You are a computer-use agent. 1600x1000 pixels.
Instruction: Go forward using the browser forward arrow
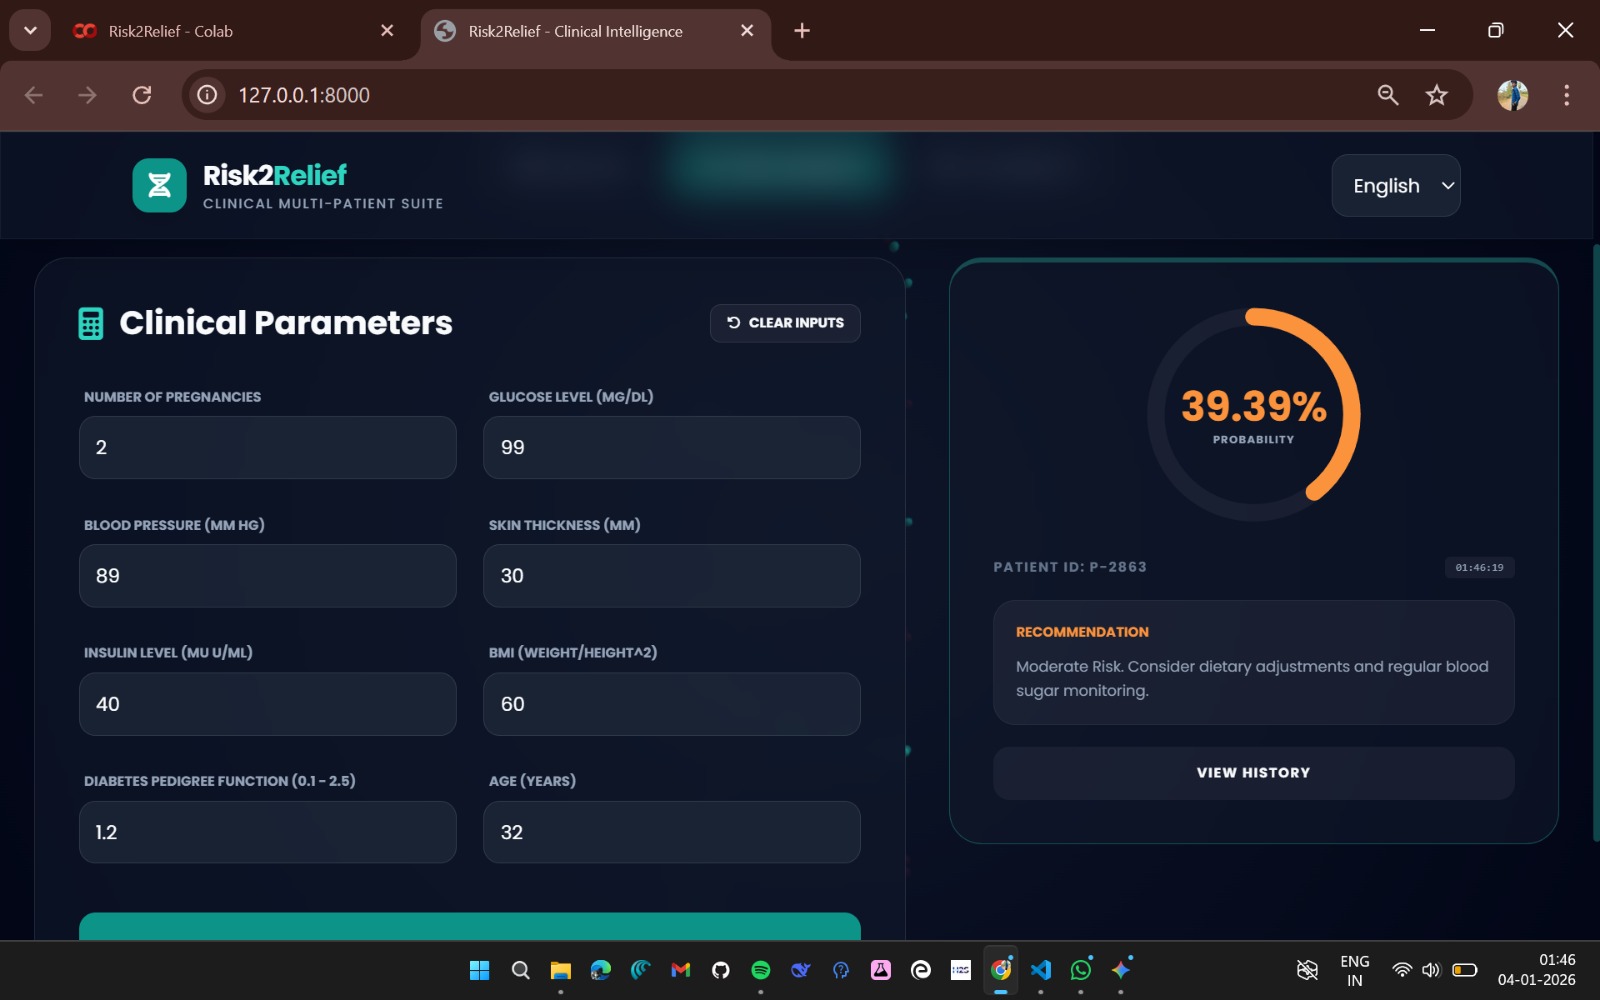[88, 95]
